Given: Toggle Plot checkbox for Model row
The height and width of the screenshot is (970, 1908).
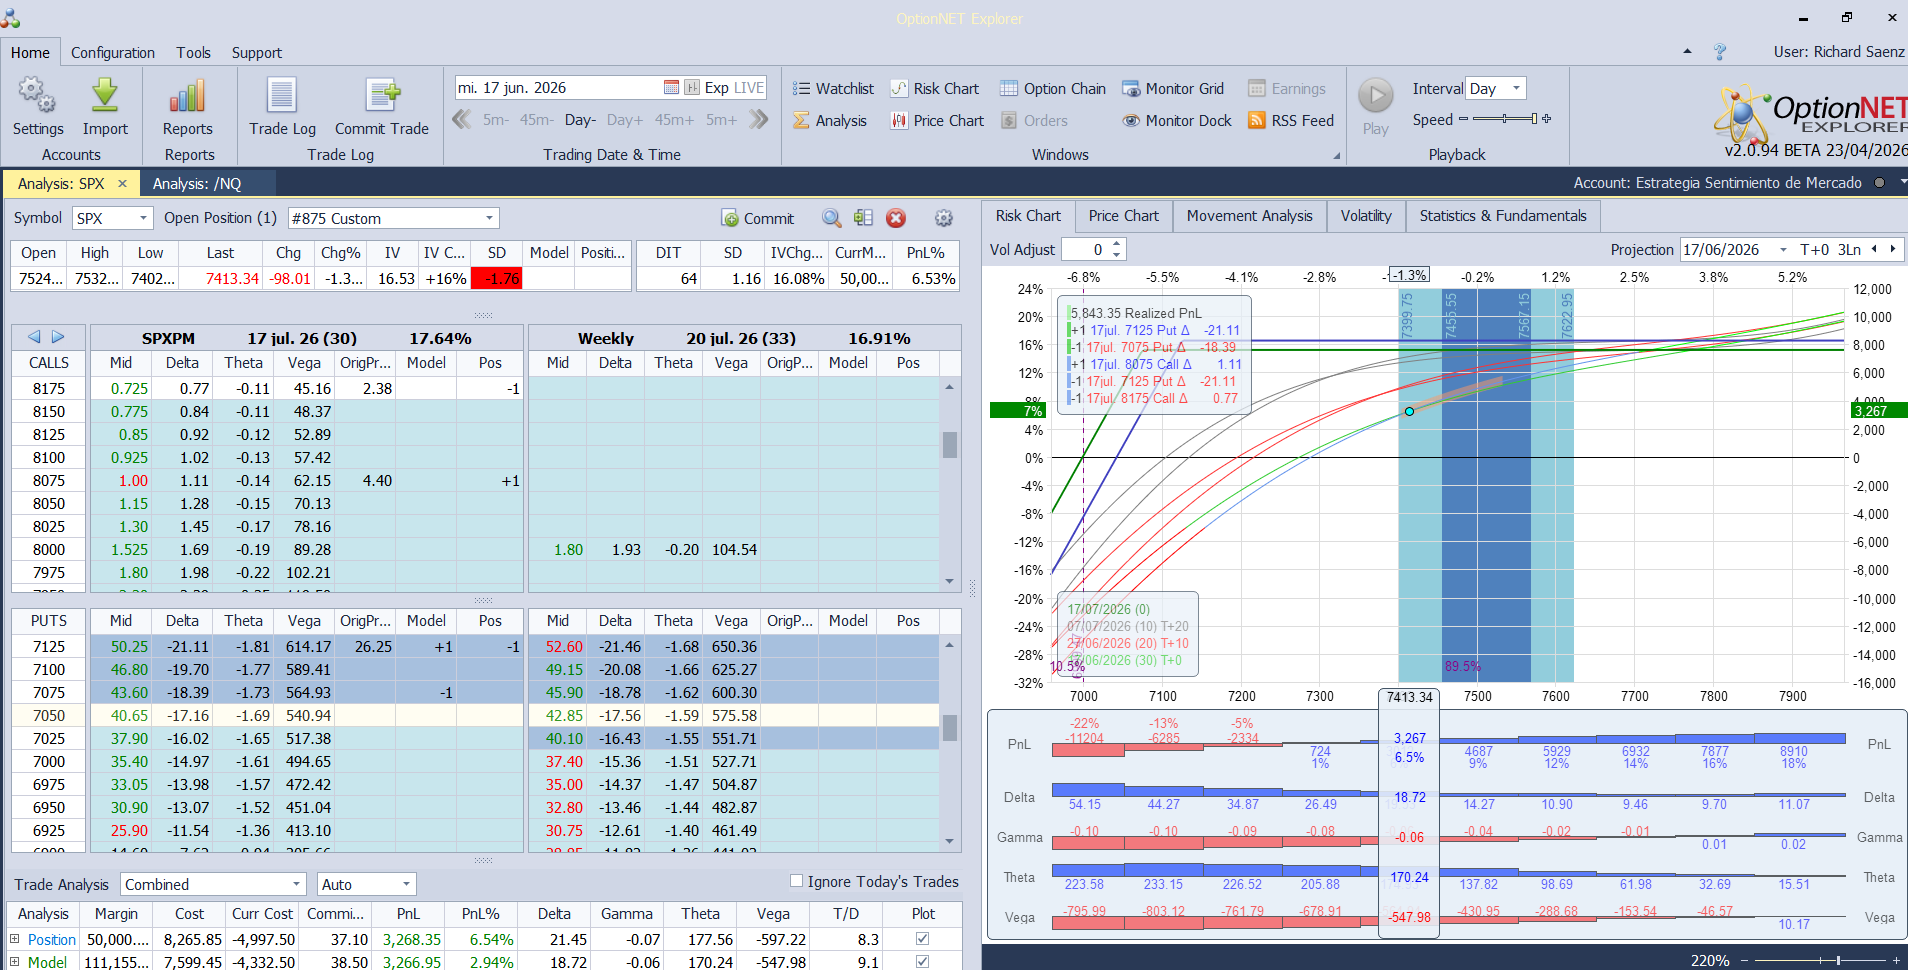Looking at the screenshot, I should tap(922, 962).
